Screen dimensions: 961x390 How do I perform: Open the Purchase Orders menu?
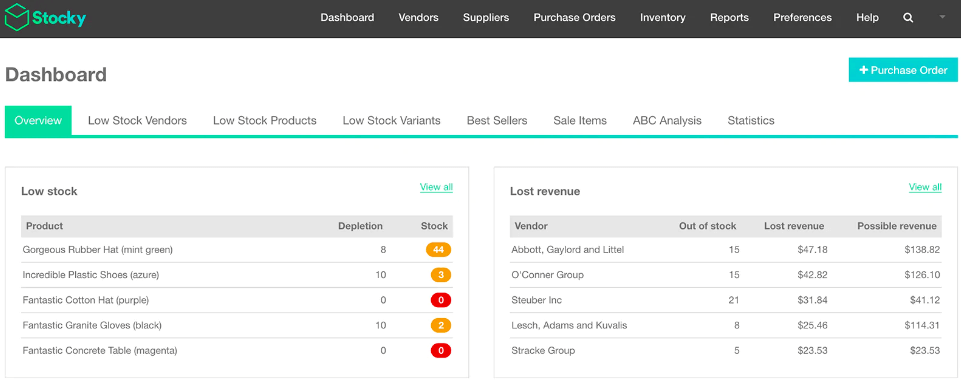(574, 18)
